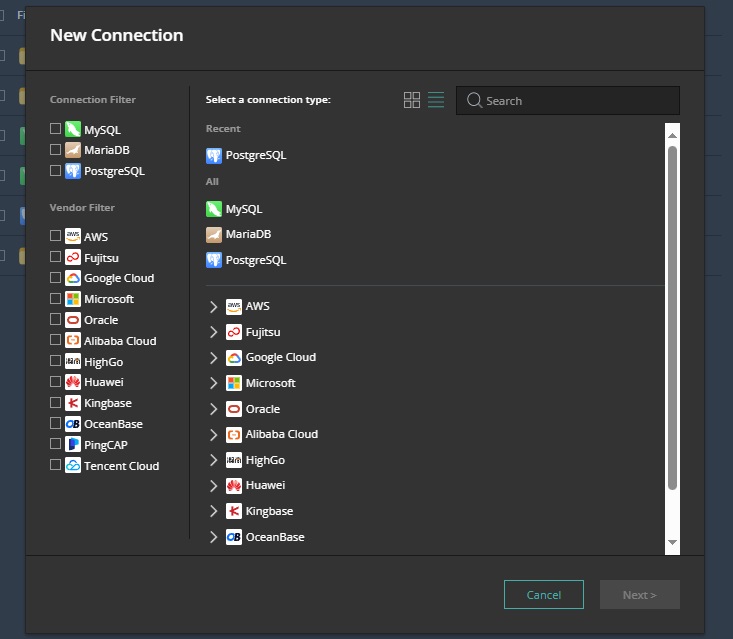Enable the MySQL connection filter checkbox
This screenshot has width=733, height=639.
56,129
